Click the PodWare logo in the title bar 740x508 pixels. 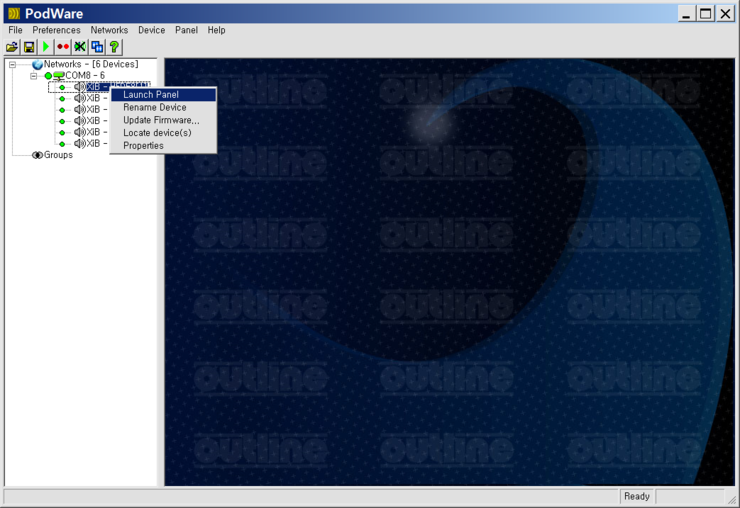pyautogui.click(x=14, y=13)
